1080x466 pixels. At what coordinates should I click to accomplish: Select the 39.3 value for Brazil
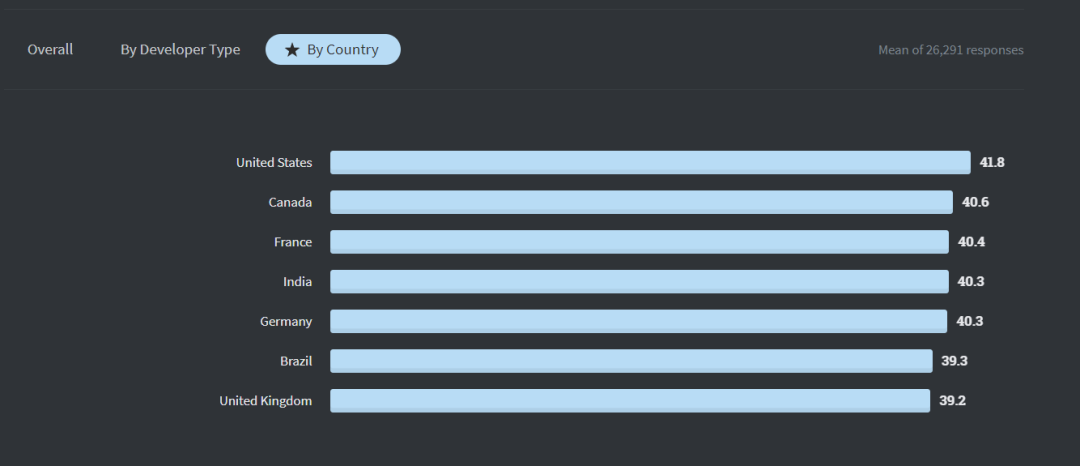pos(954,361)
